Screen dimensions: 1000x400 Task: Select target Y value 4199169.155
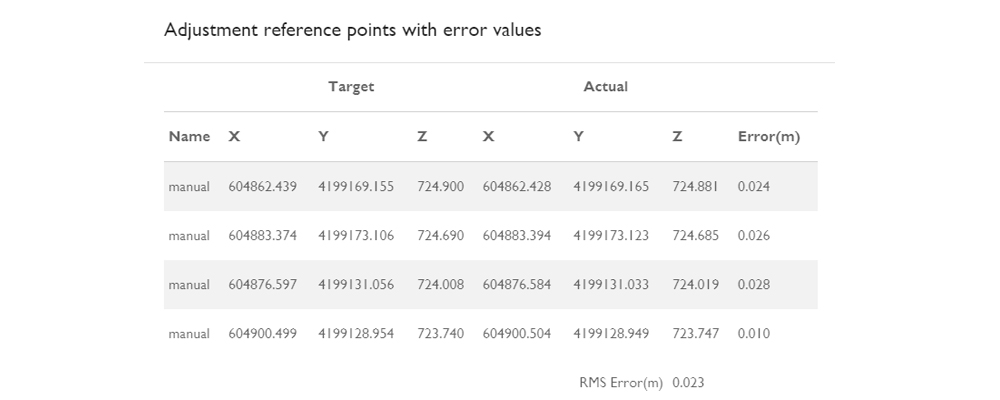coord(356,186)
